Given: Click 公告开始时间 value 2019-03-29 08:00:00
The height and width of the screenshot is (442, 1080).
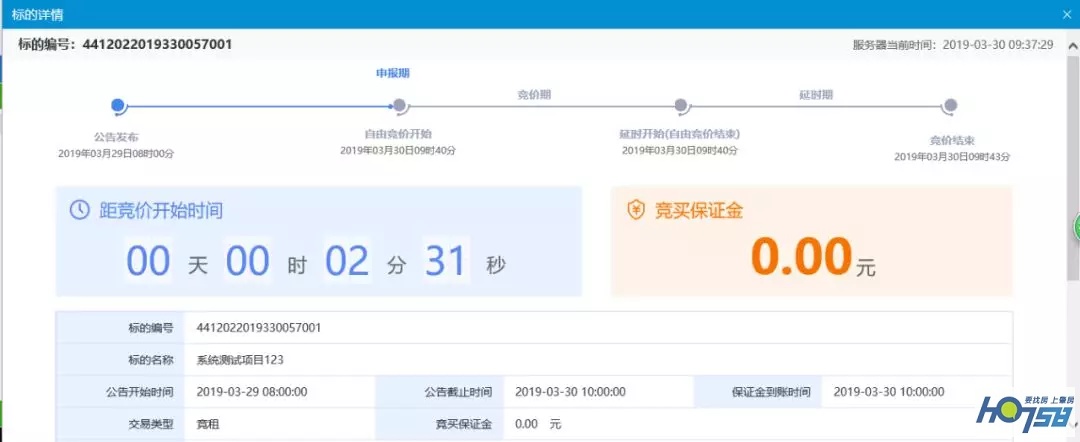Looking at the screenshot, I should click(x=252, y=392).
